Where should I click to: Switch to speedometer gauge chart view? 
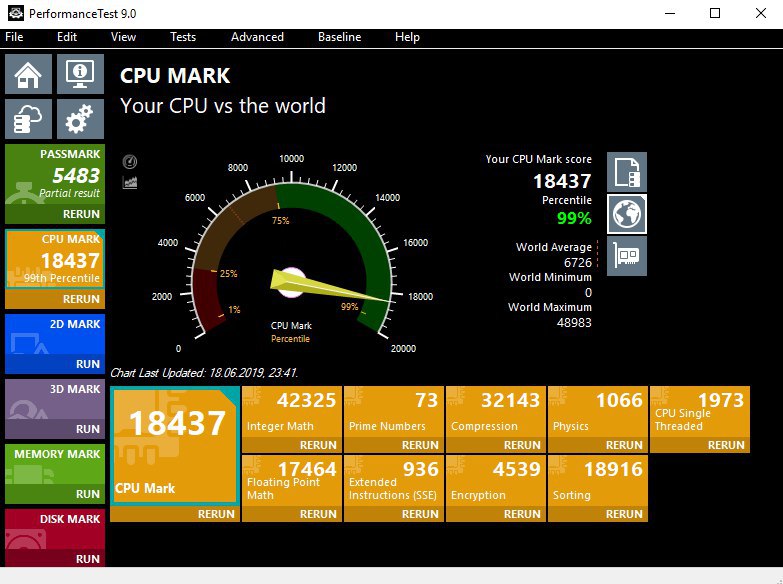coord(130,162)
